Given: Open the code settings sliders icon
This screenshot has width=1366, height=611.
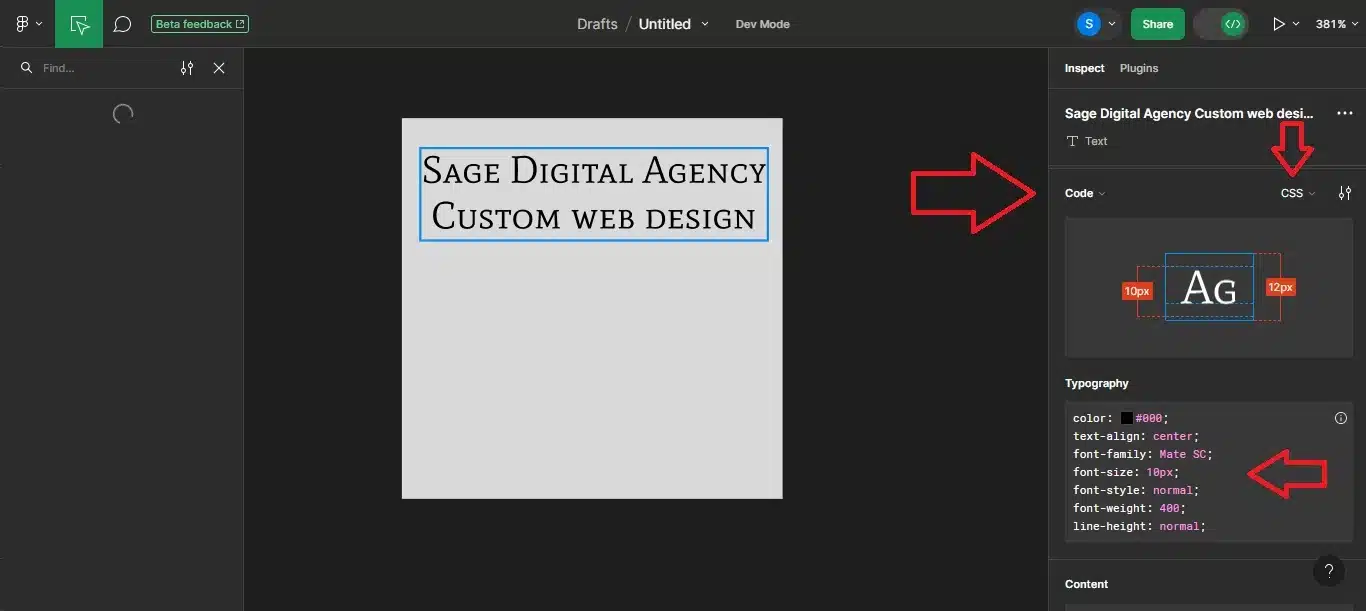Looking at the screenshot, I should tap(1344, 193).
